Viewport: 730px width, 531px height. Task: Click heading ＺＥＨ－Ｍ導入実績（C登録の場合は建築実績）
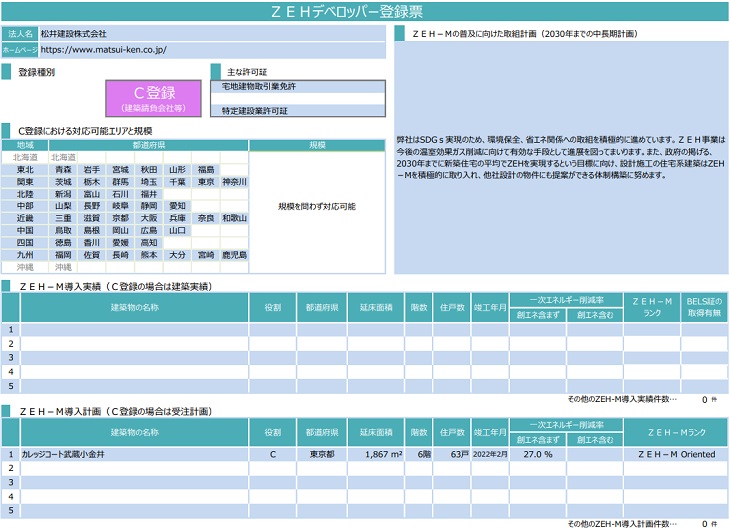[x=116, y=286]
